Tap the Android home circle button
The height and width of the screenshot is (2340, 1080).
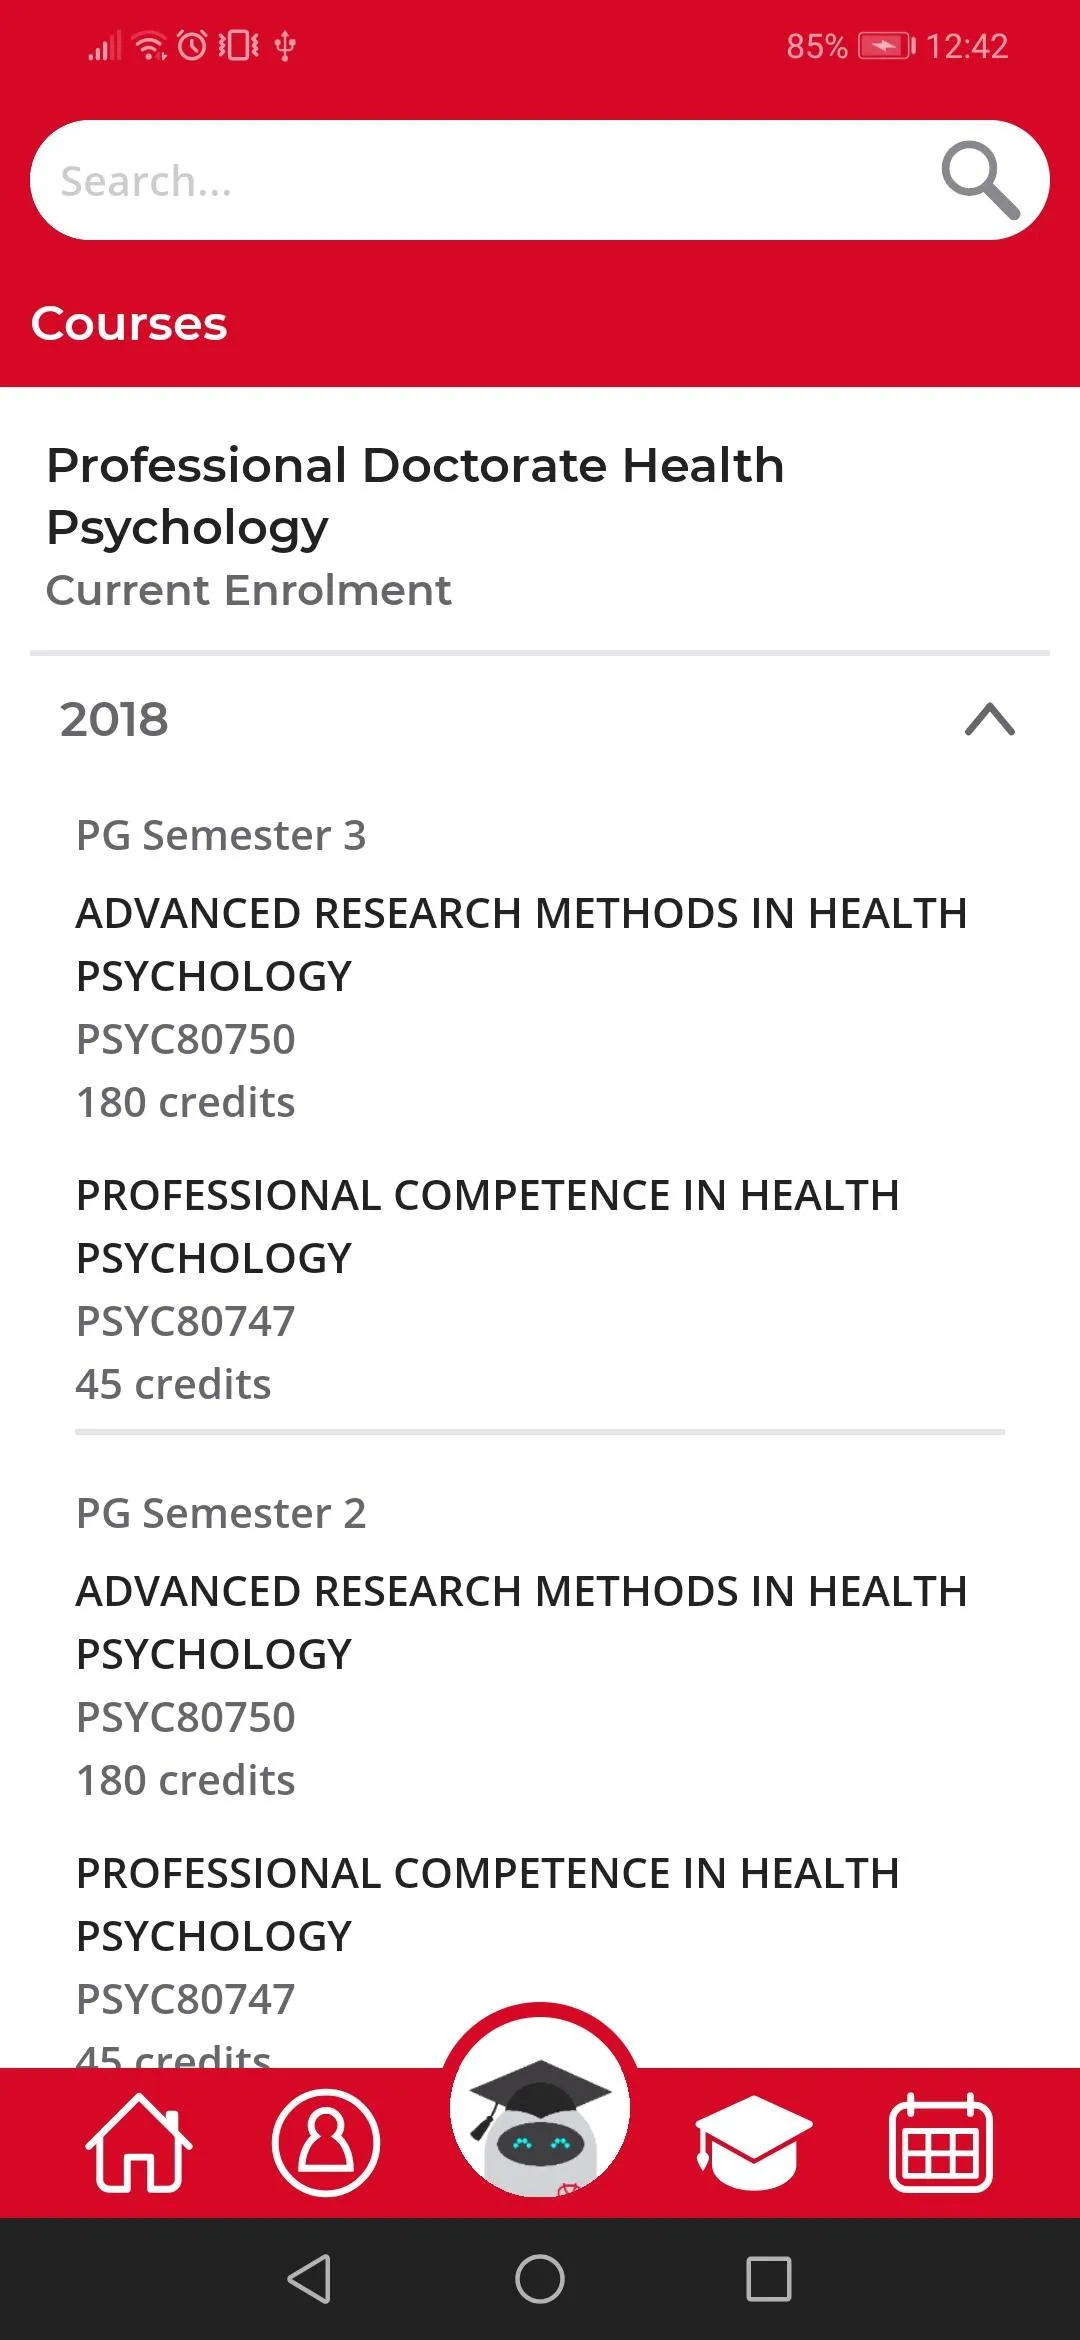pos(540,2279)
